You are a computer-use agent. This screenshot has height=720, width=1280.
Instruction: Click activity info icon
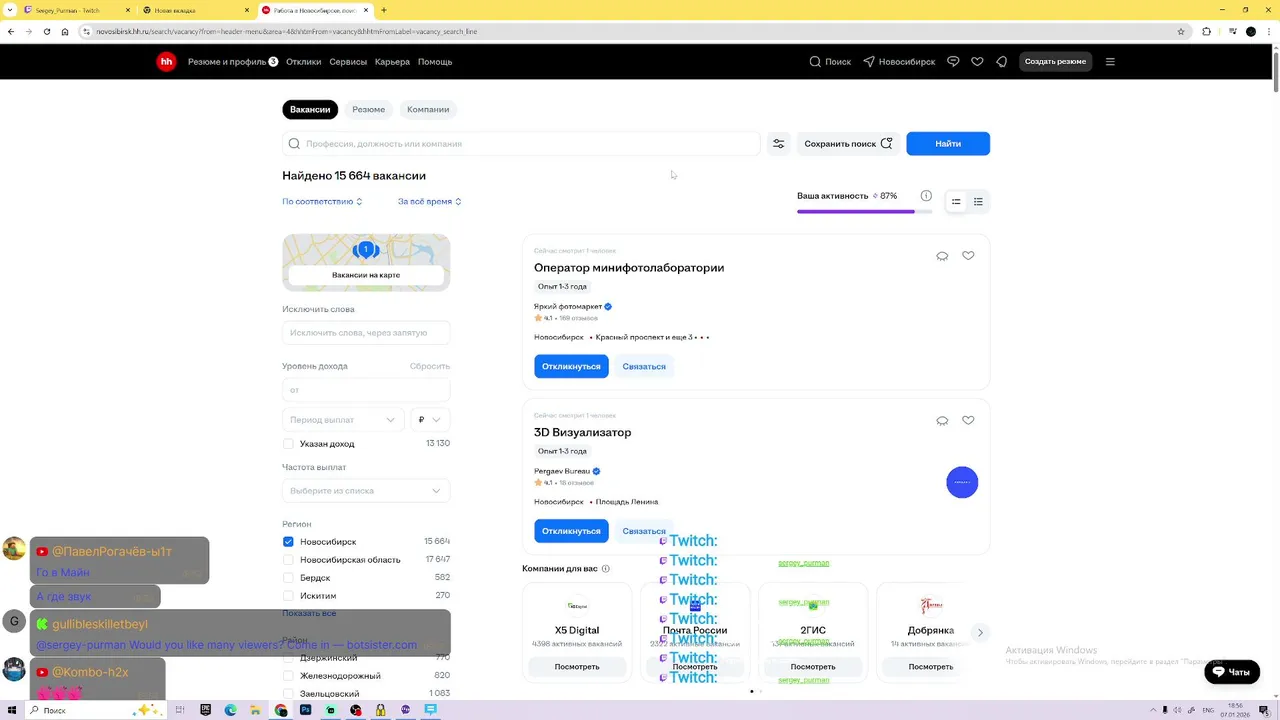[x=926, y=196]
